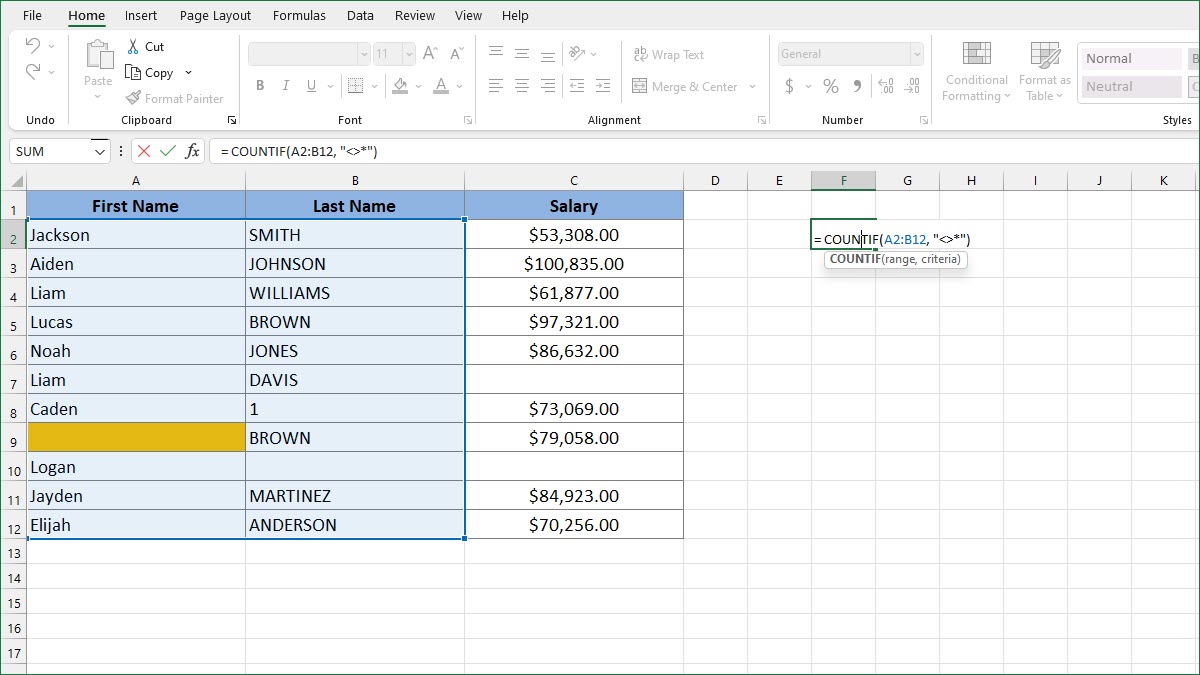Open the Data ribbon tab

click(360, 15)
